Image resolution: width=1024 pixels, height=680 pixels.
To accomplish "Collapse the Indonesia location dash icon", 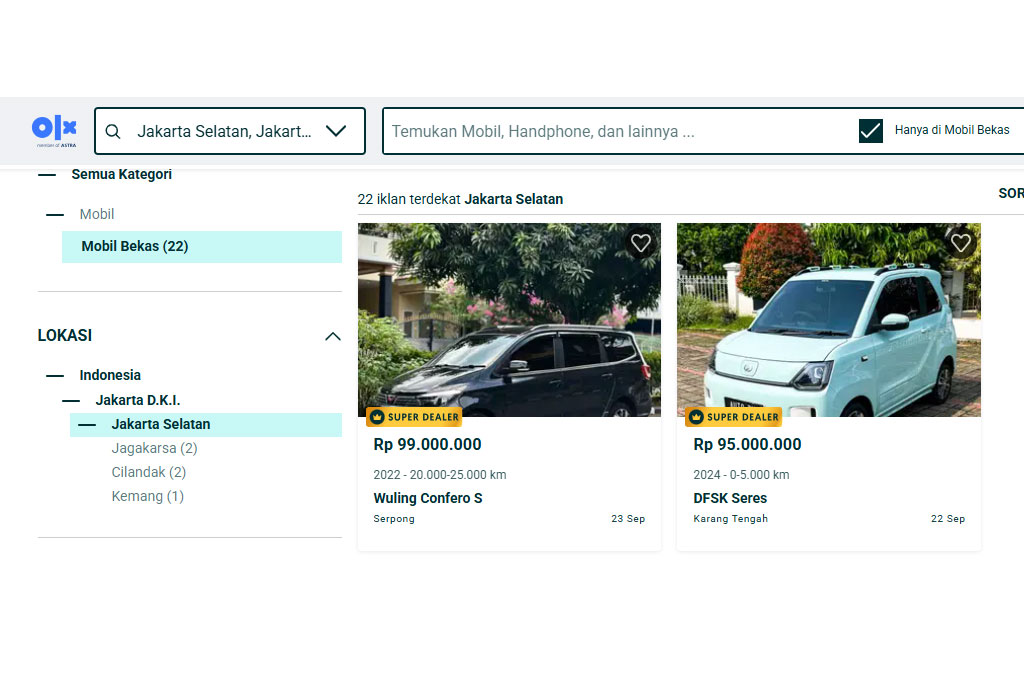I will point(55,375).
